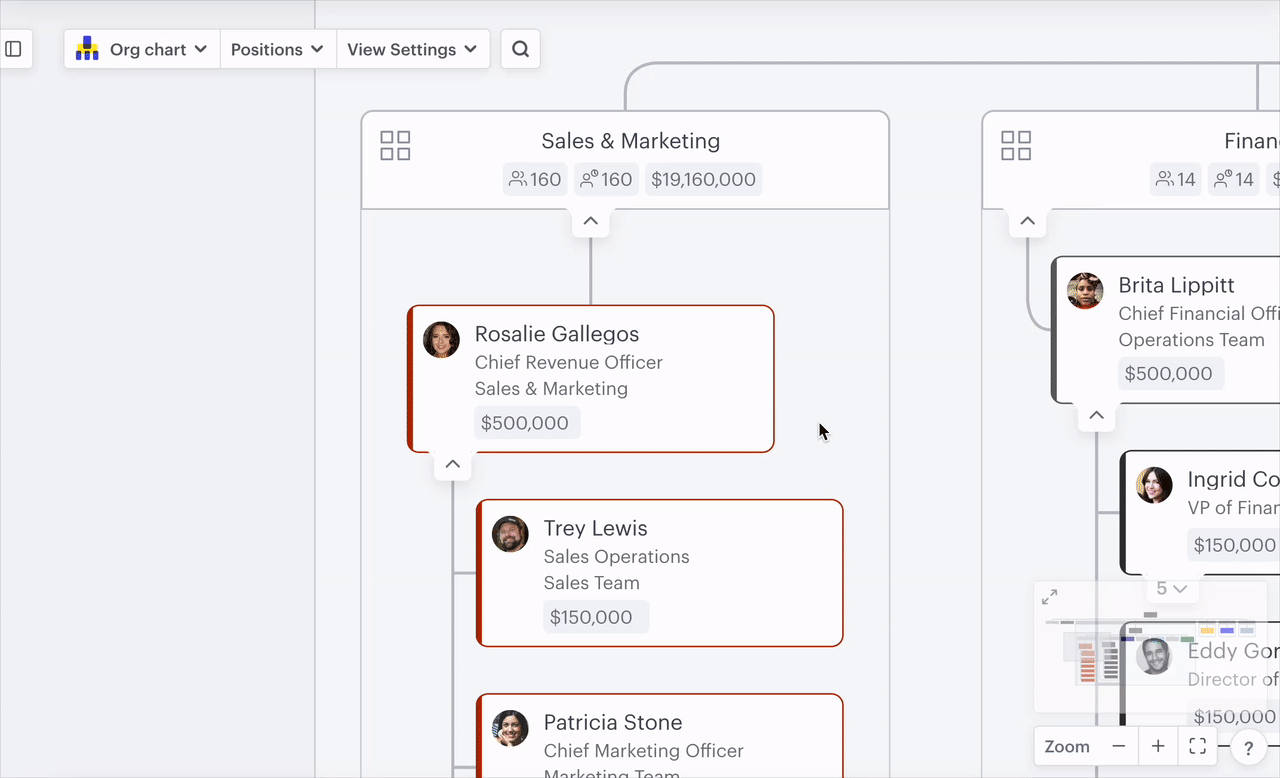Click the headcount badge showing 160

point(534,179)
